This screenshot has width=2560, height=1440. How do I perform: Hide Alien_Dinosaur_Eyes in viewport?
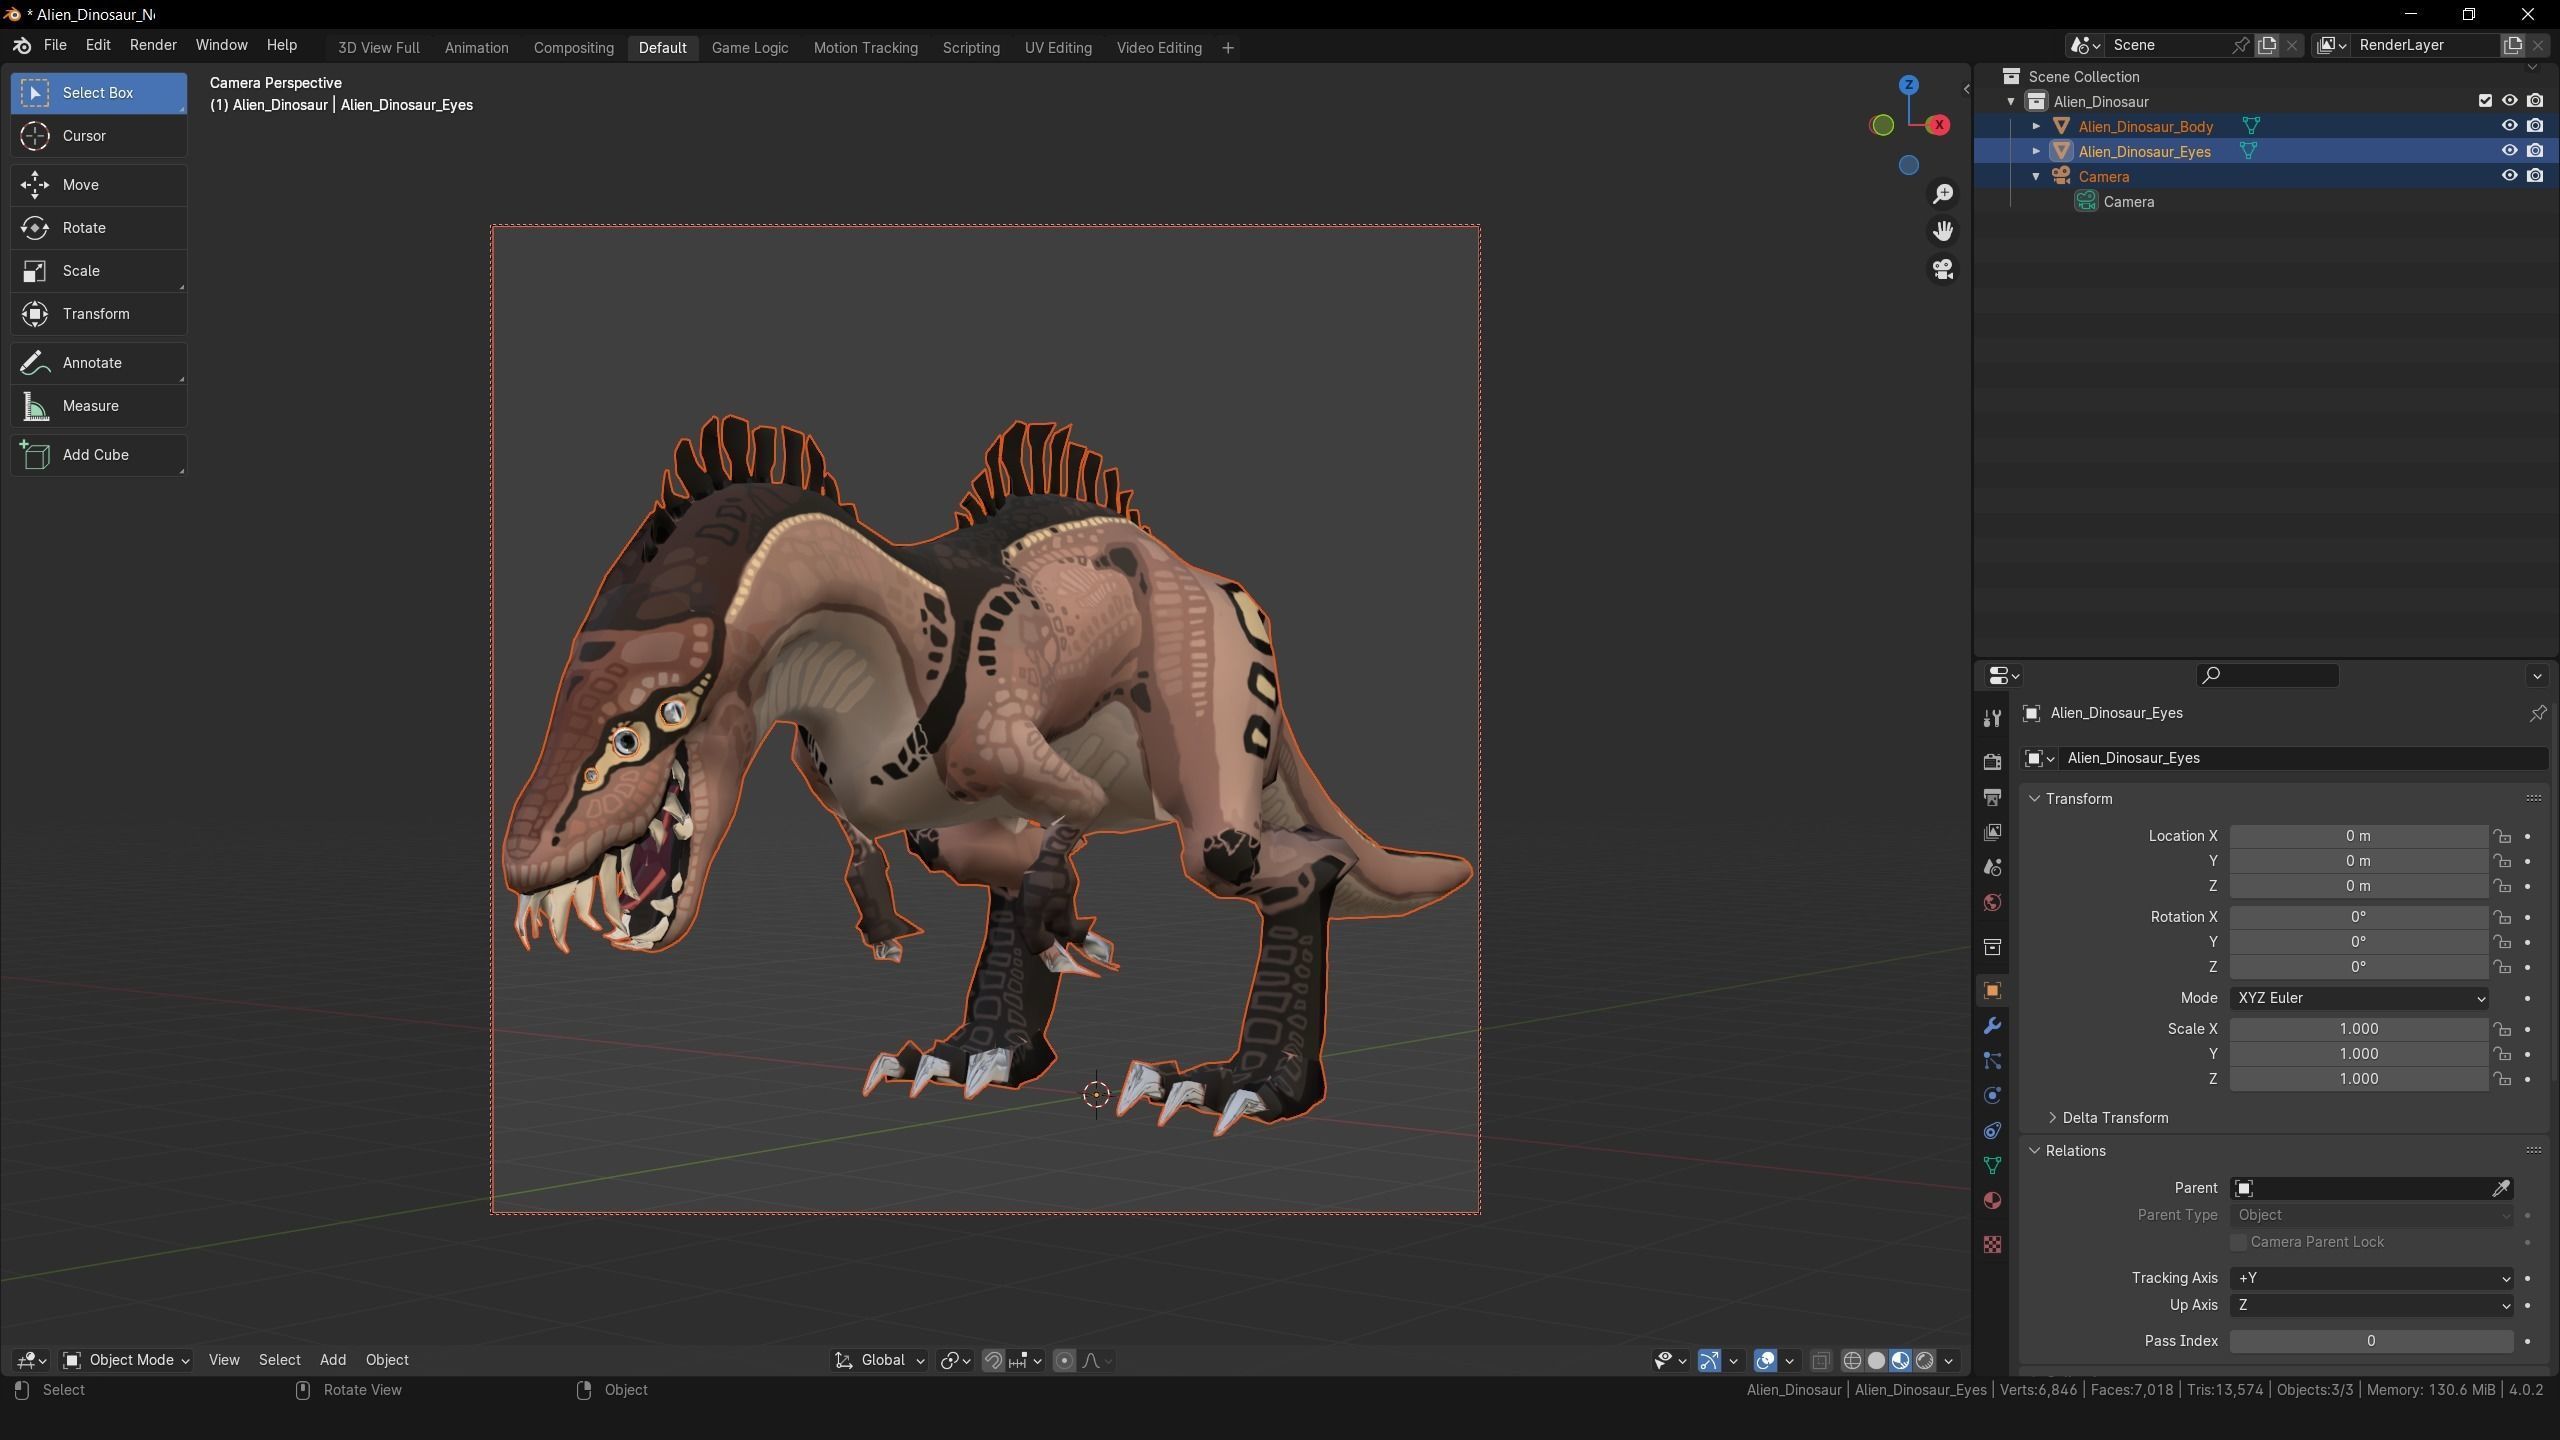point(2509,151)
